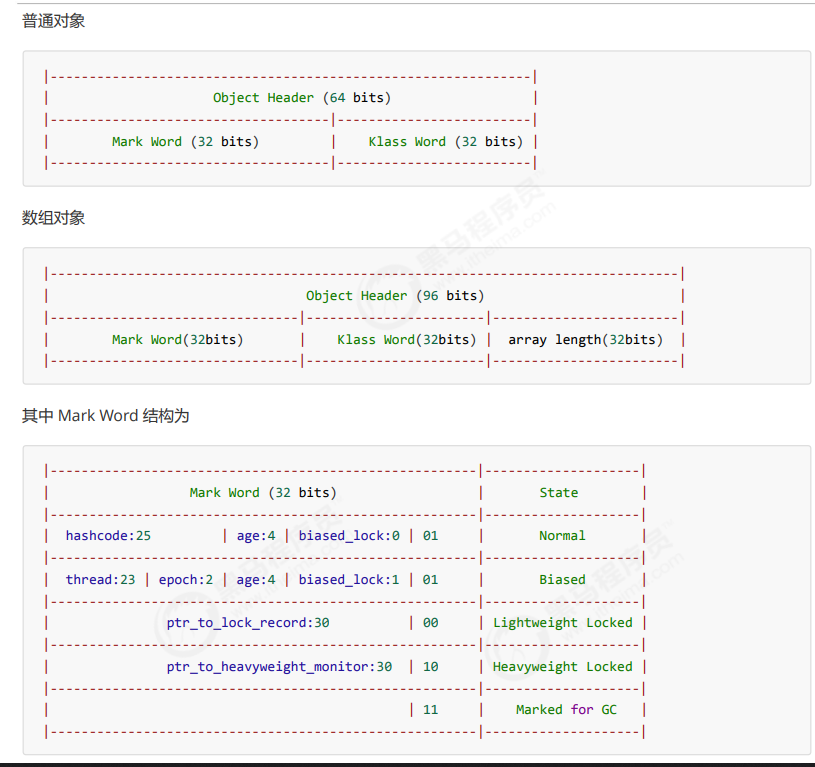This screenshot has width=815, height=767.
Task: Click the 数组对象 heading
Action: click(54, 218)
